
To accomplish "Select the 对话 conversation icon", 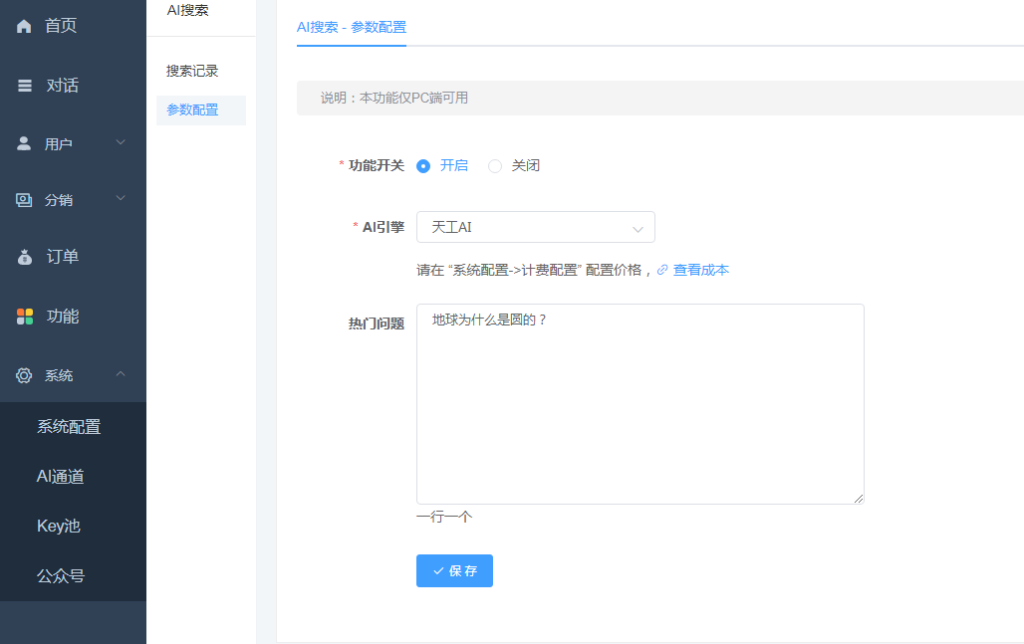I will tap(23, 85).
